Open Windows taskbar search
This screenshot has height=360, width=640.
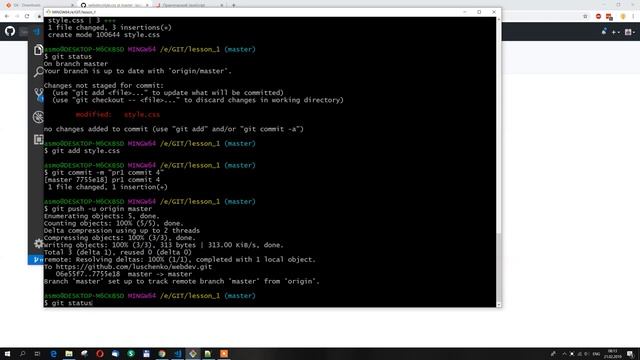(x=22, y=354)
